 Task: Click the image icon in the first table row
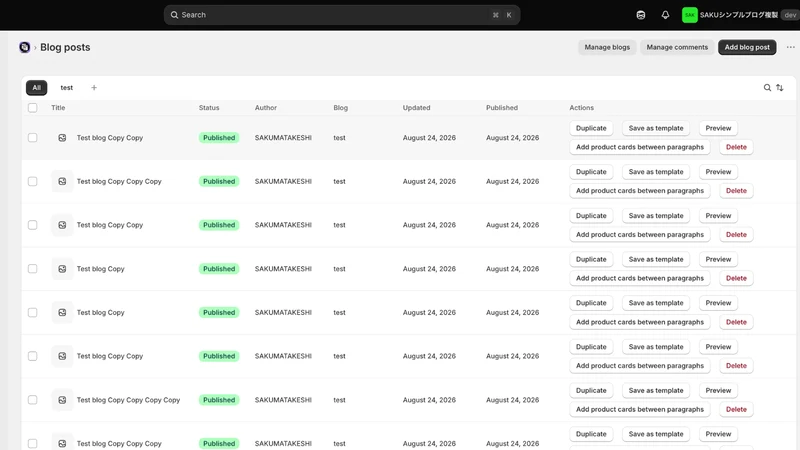pyautogui.click(x=62, y=138)
